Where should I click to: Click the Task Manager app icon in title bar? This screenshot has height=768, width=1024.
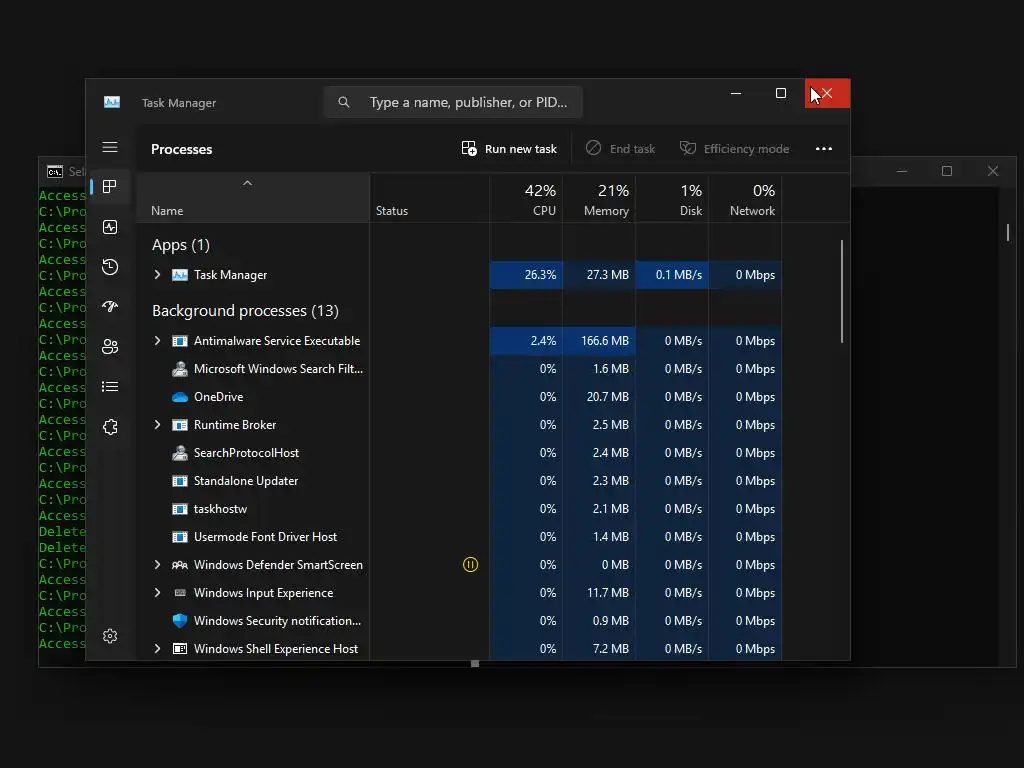(x=112, y=102)
